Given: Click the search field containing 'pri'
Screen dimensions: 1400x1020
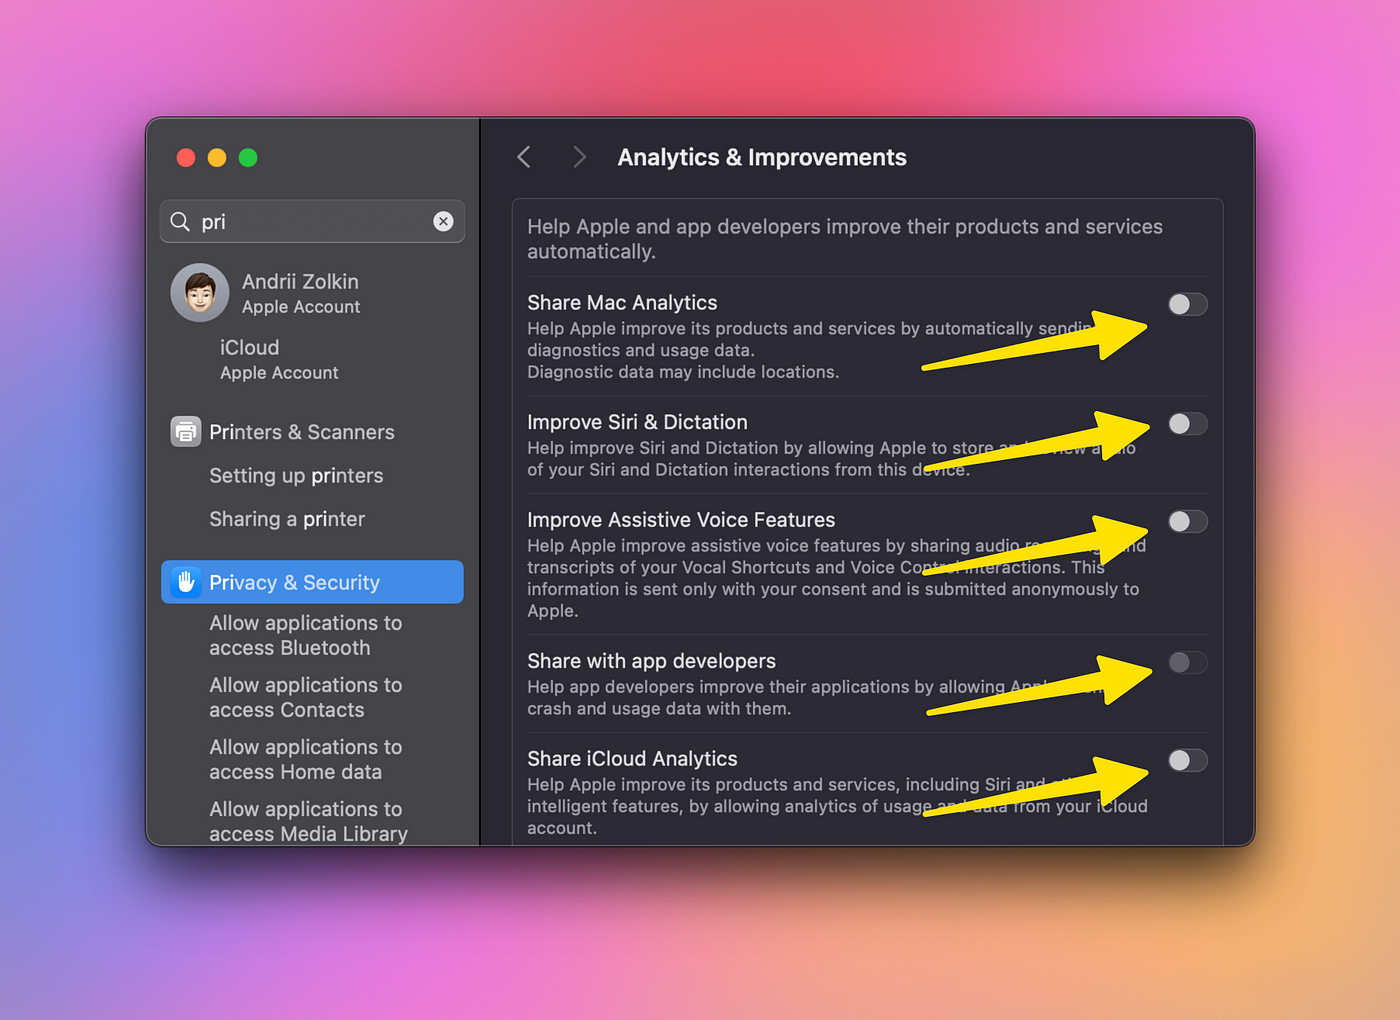Looking at the screenshot, I should tap(312, 221).
